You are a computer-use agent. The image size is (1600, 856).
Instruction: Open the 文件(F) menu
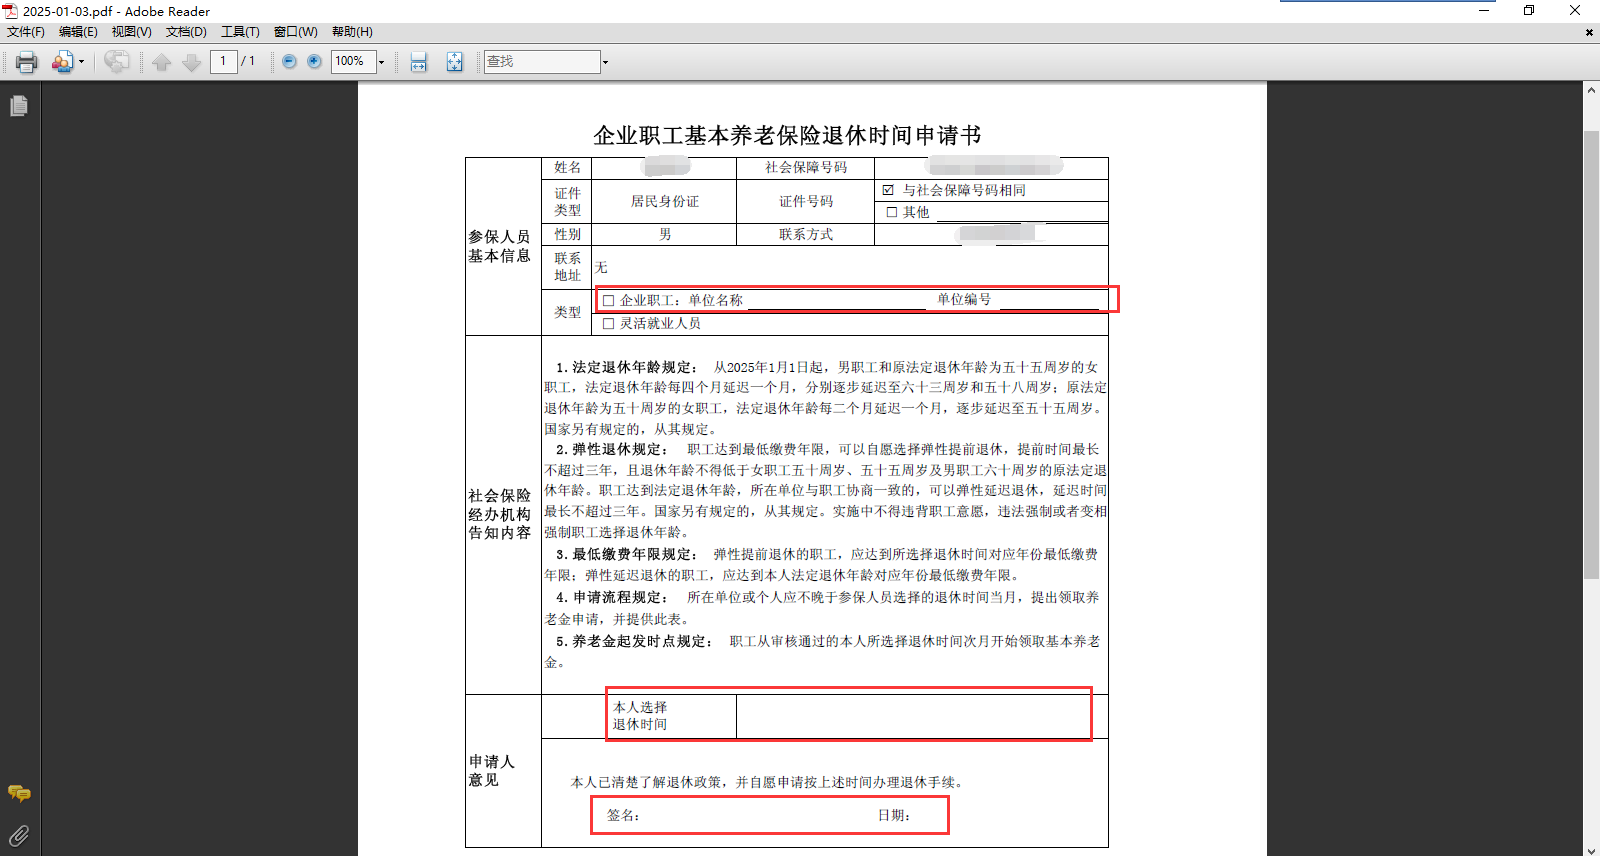coord(26,32)
